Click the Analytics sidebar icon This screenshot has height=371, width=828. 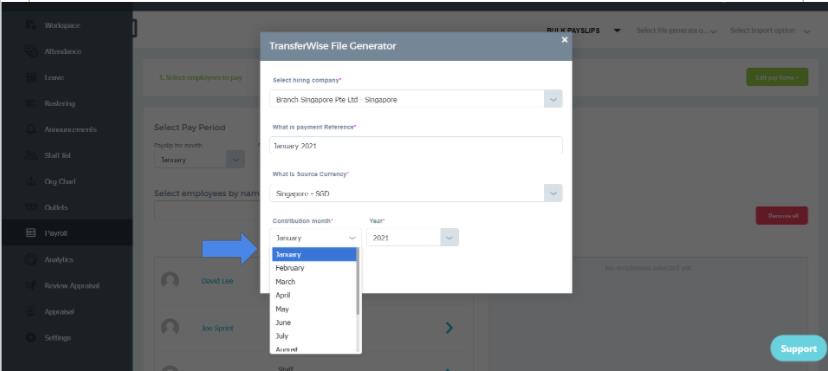coord(31,259)
